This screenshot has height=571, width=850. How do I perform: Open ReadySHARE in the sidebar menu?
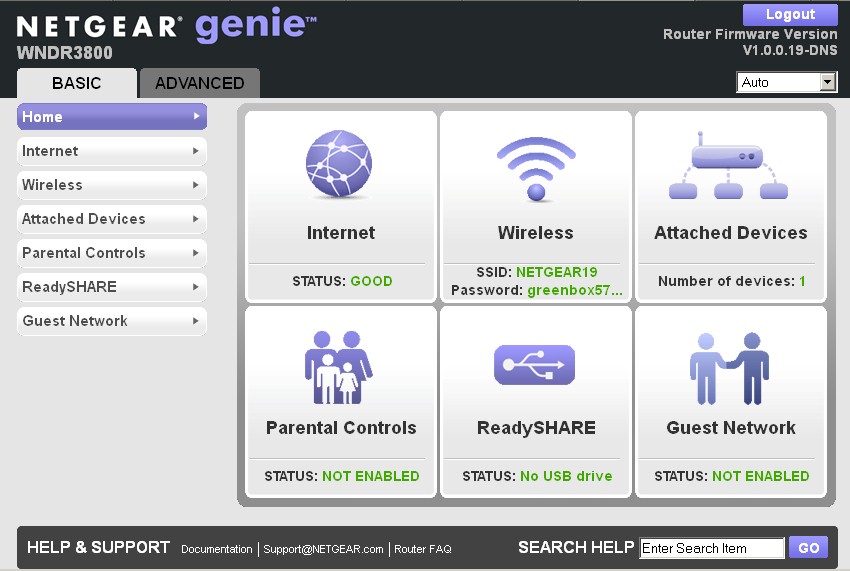coord(112,287)
